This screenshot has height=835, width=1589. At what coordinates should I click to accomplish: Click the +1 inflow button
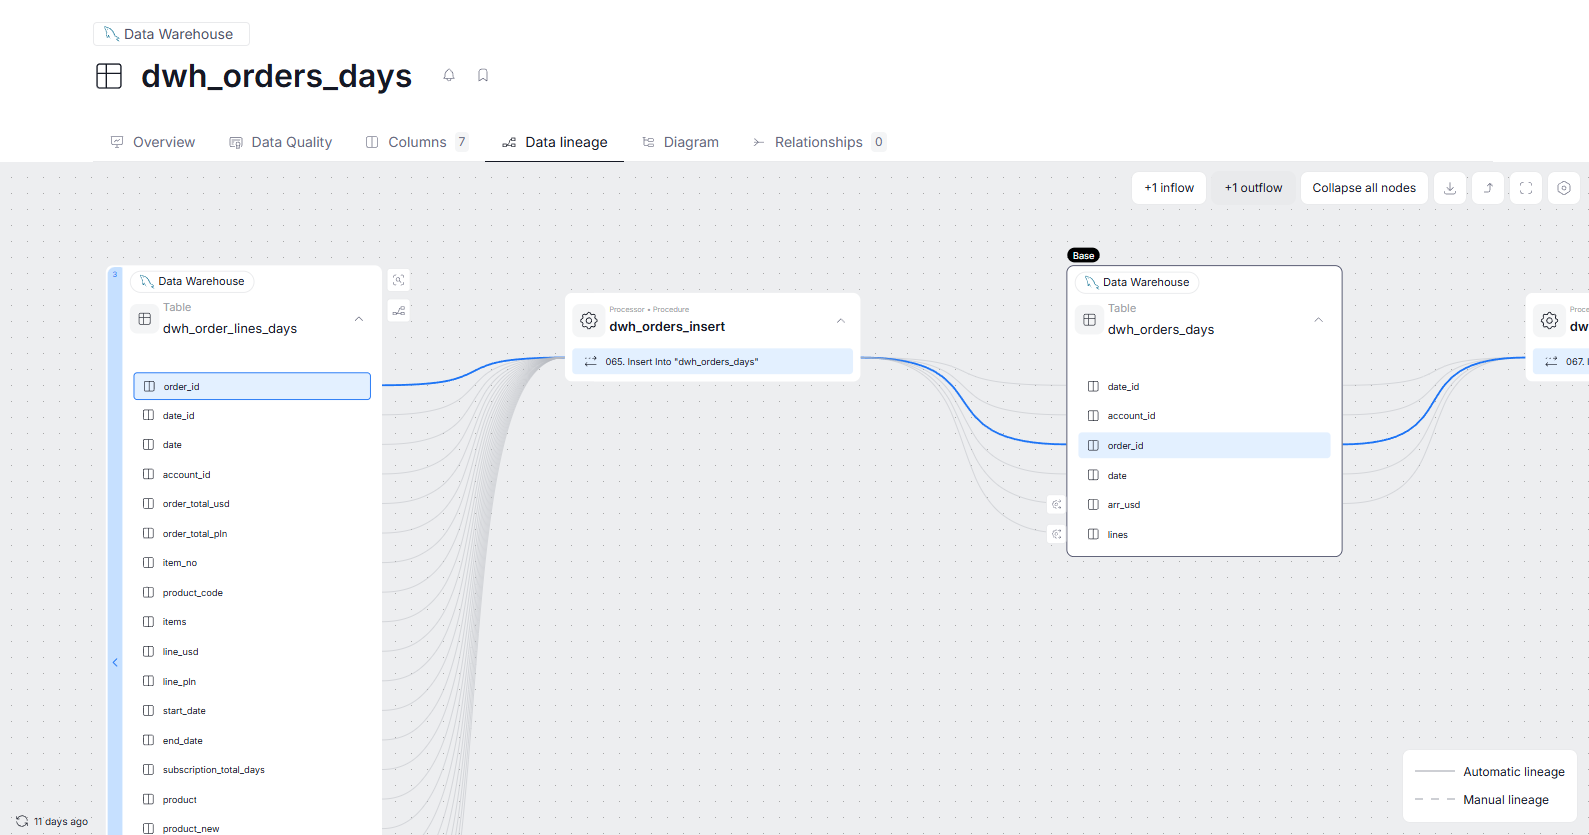coord(1169,188)
